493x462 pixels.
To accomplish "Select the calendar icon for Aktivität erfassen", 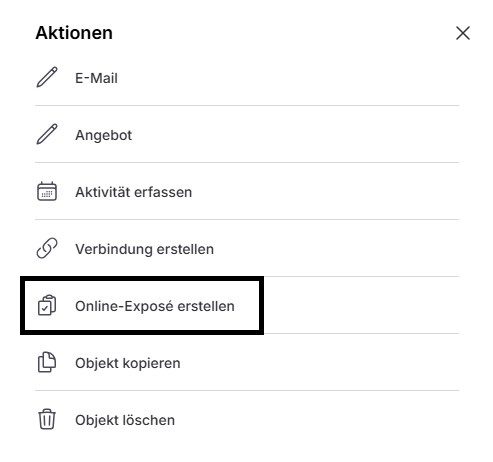I will (47, 191).
